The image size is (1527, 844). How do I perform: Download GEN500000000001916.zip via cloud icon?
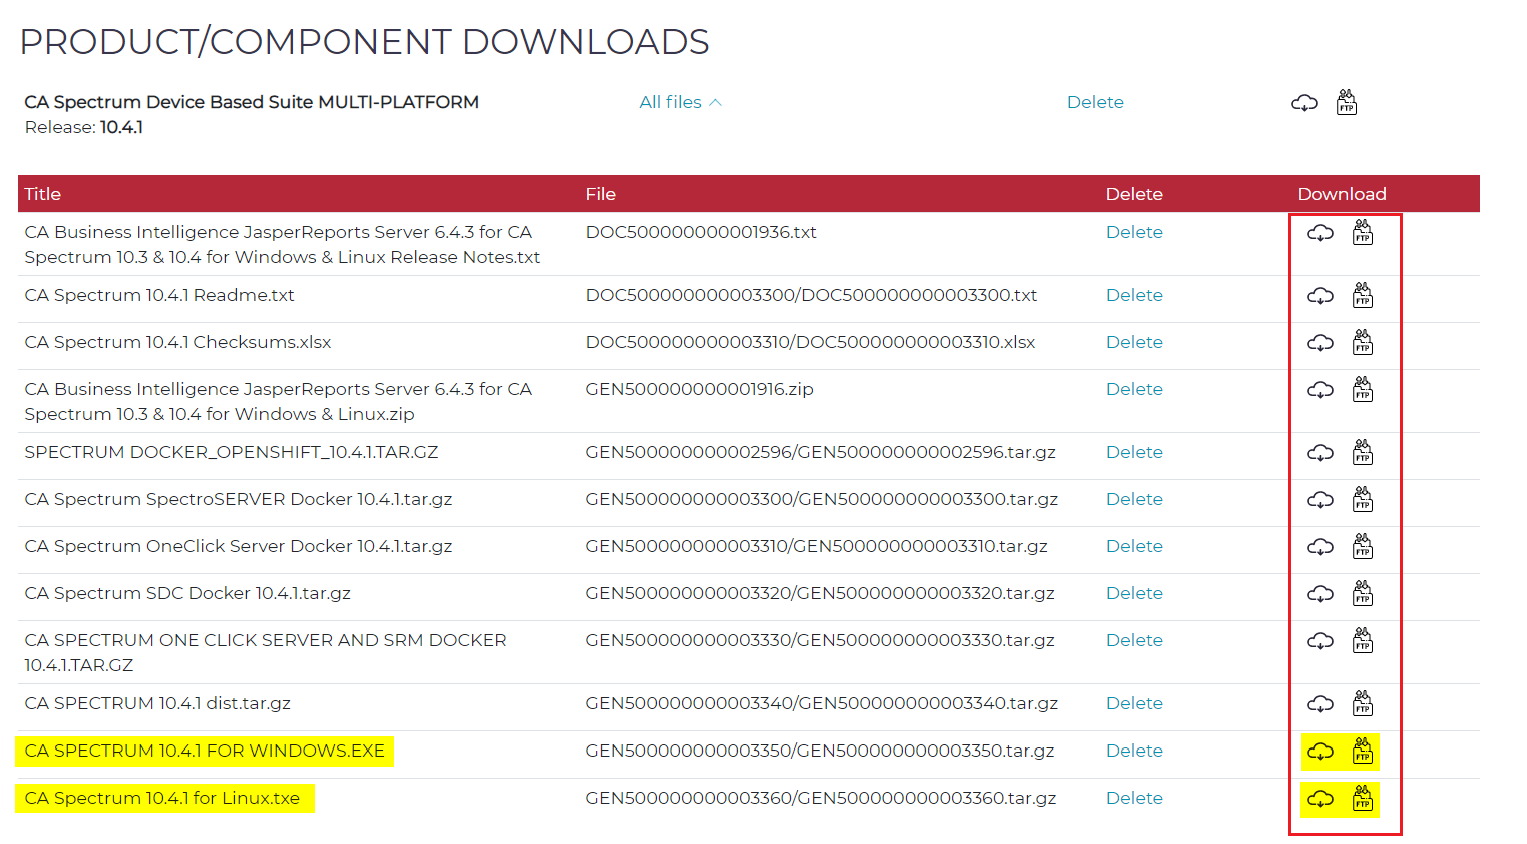click(1320, 390)
